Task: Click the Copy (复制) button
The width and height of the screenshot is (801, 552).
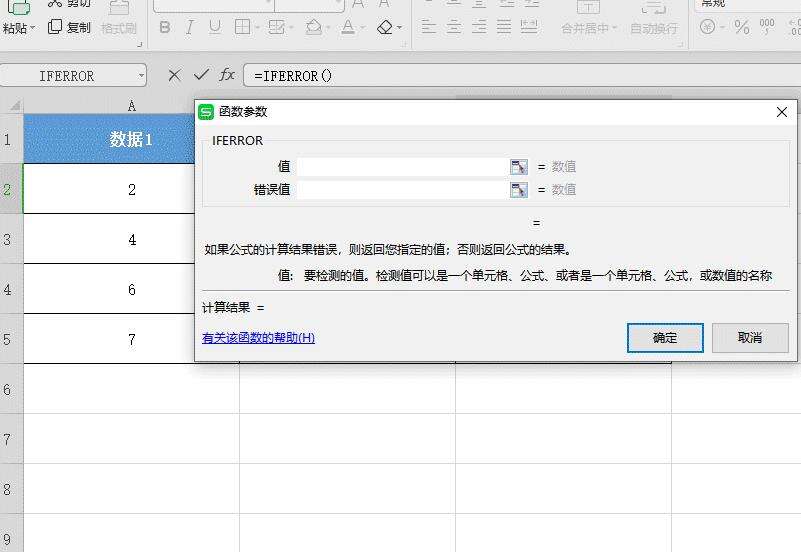Action: (x=69, y=27)
